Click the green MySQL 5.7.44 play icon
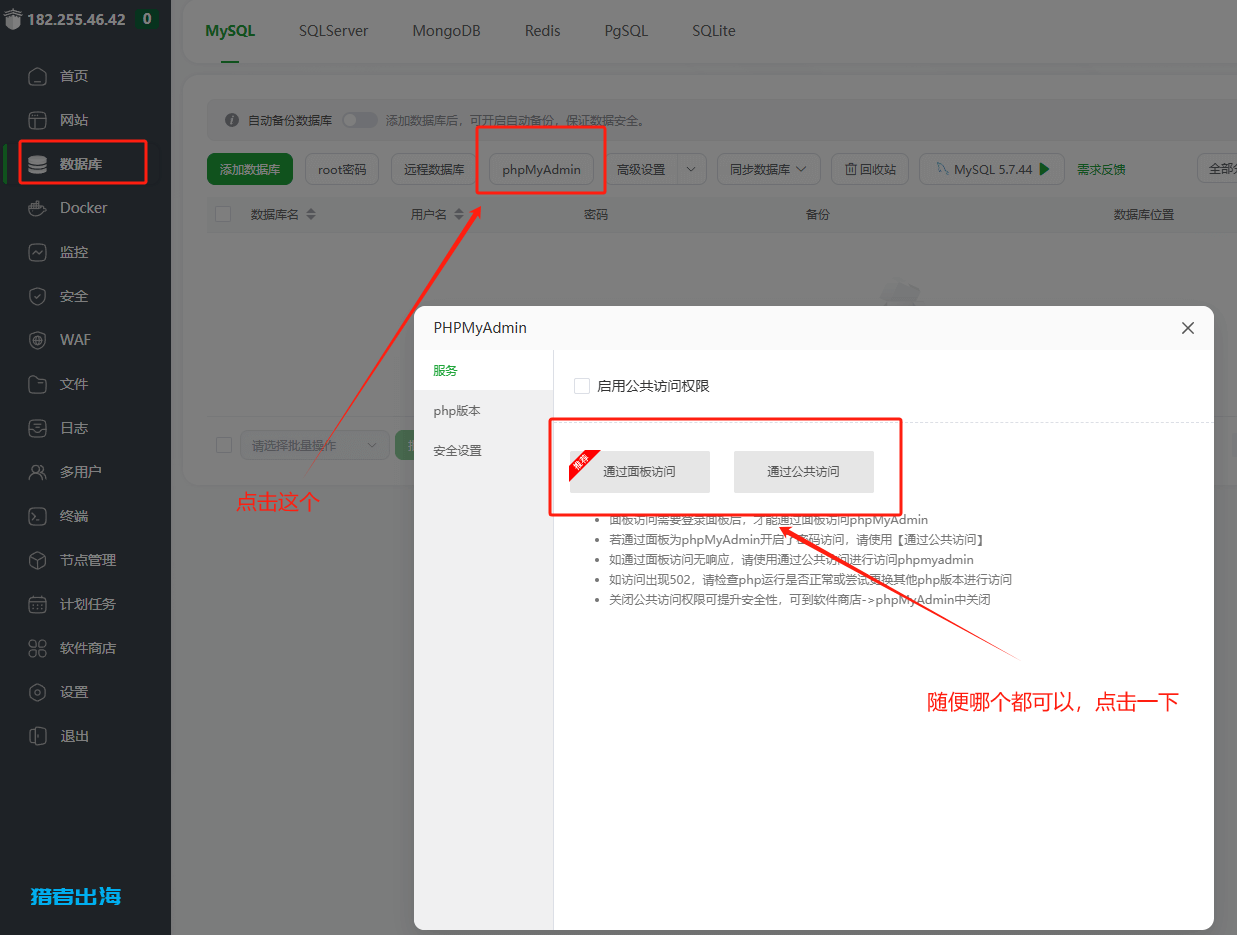The image size is (1237, 935). click(x=1045, y=169)
